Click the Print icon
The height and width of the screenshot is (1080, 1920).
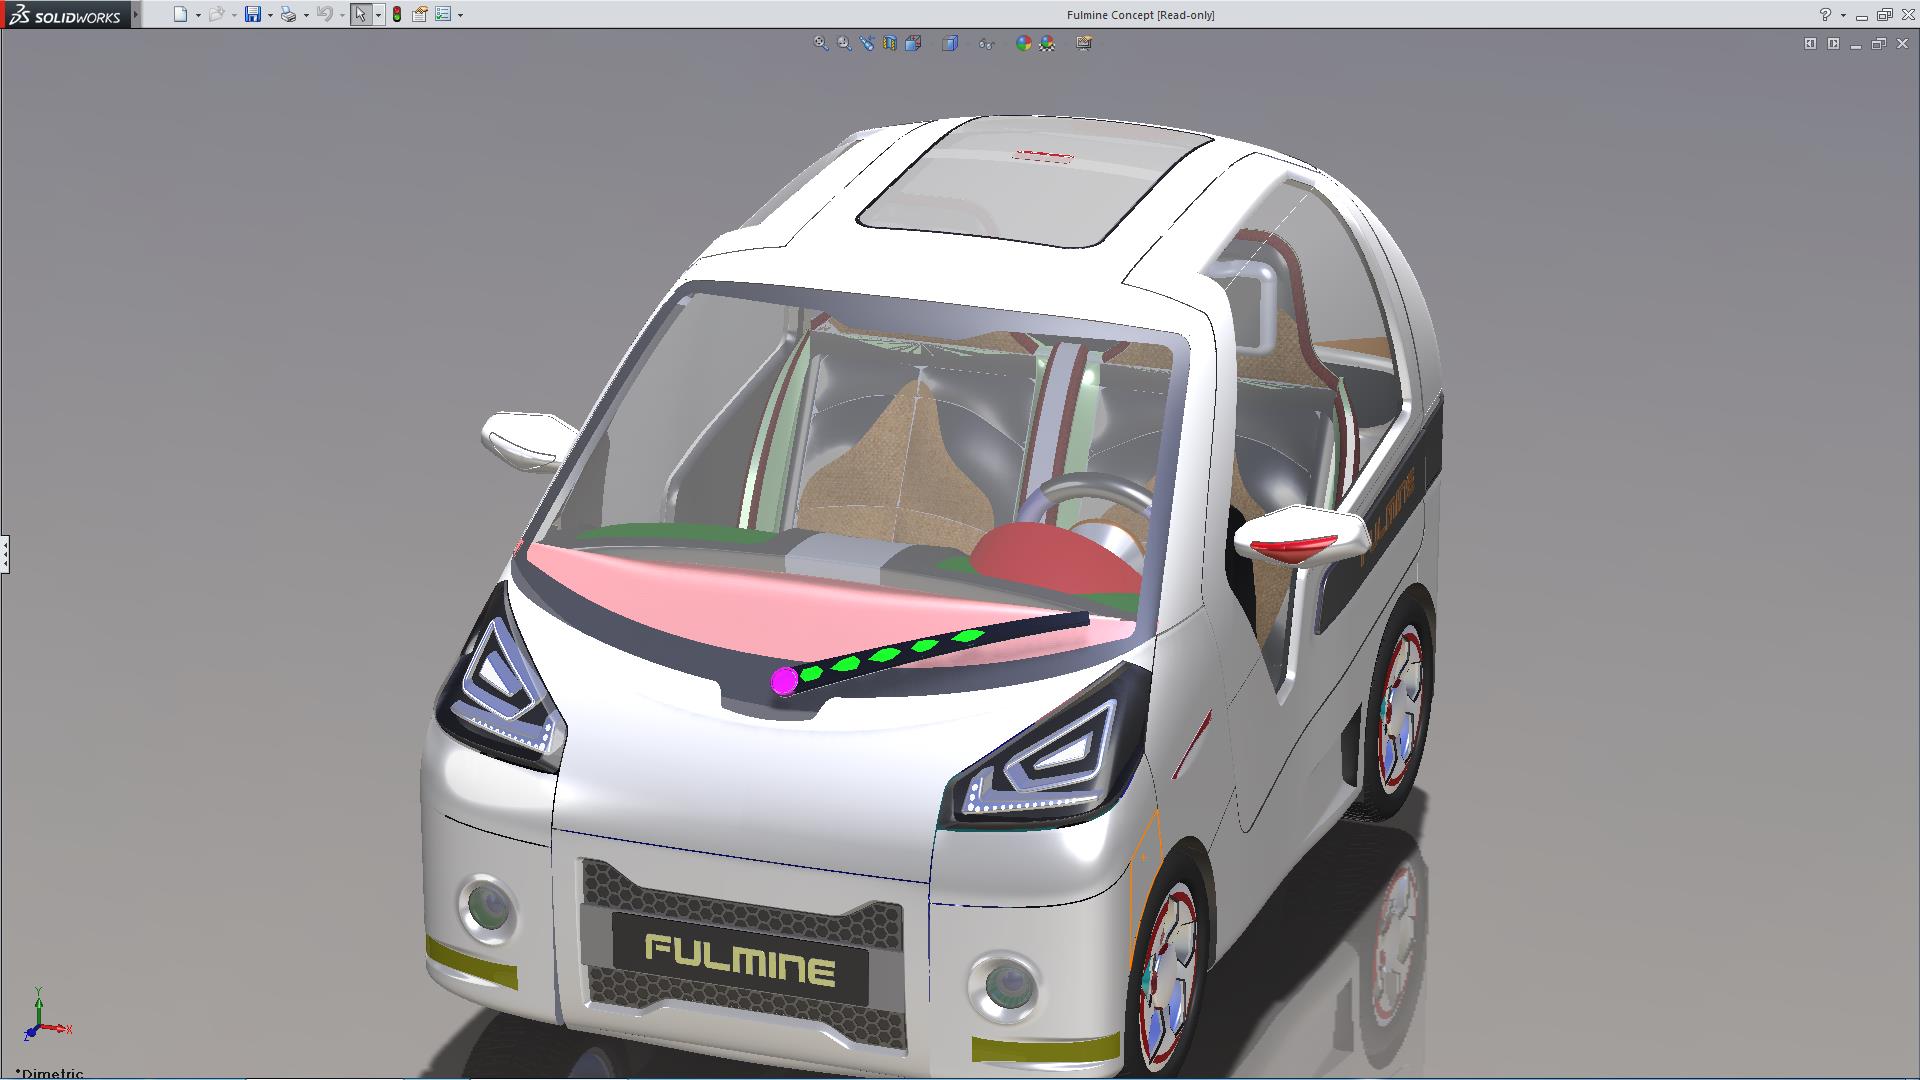click(x=288, y=14)
